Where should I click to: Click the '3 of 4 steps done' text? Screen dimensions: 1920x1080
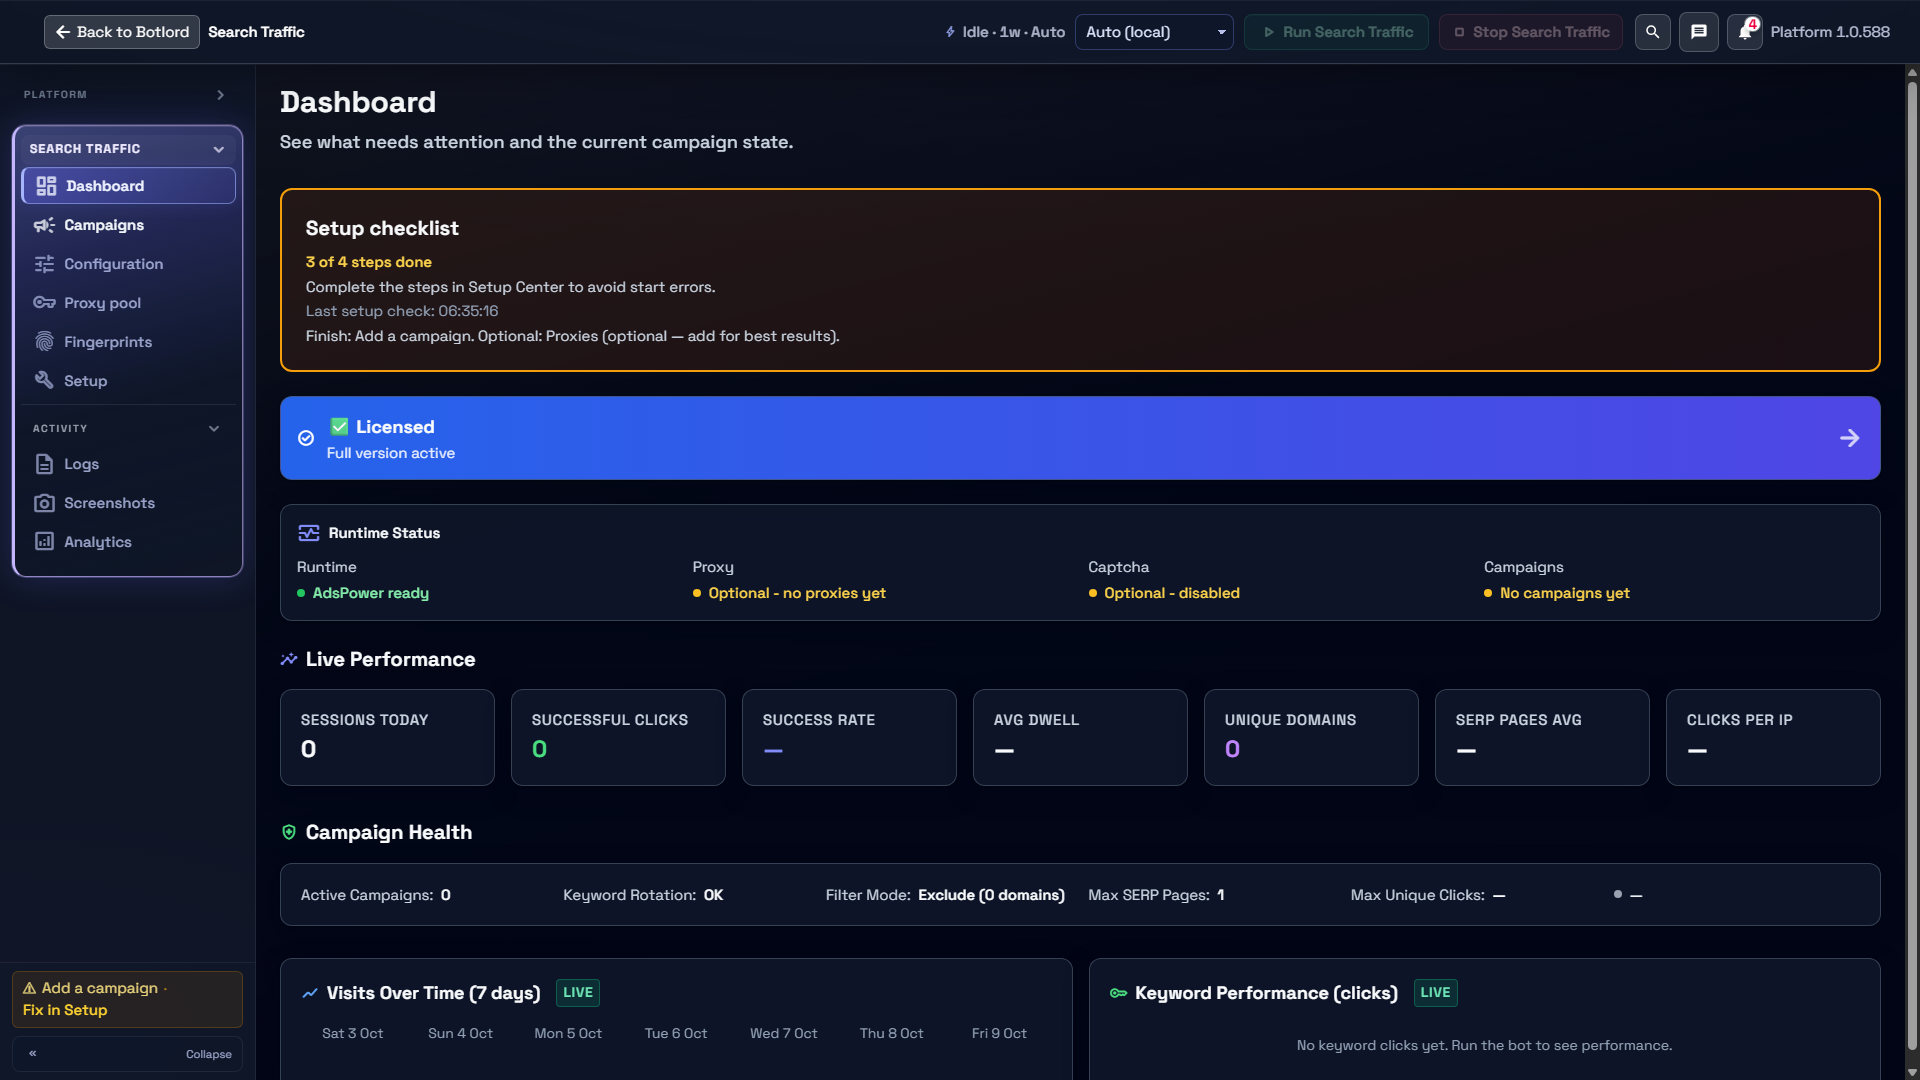tap(368, 262)
